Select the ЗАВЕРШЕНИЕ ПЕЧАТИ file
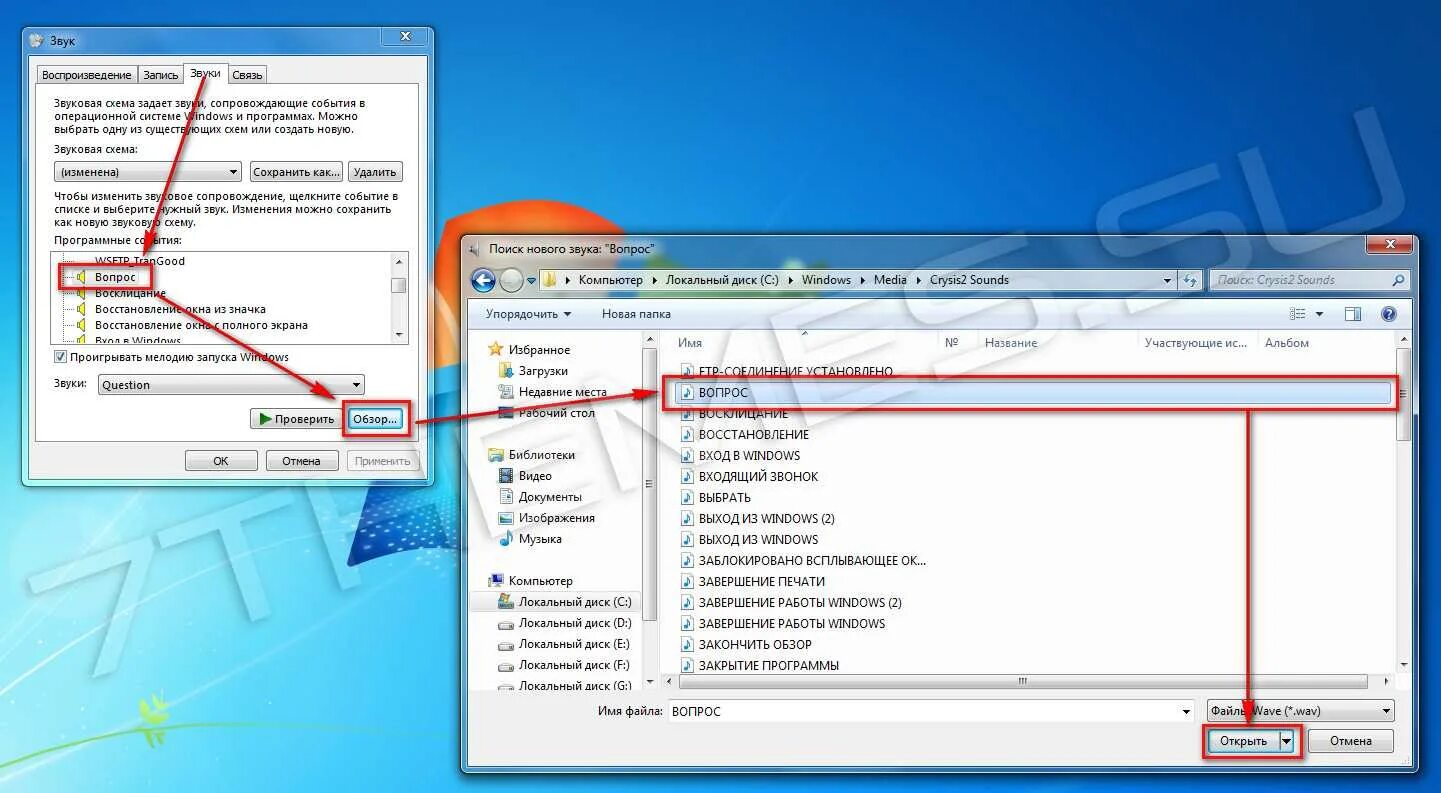This screenshot has height=793, width=1441. [x=762, y=582]
